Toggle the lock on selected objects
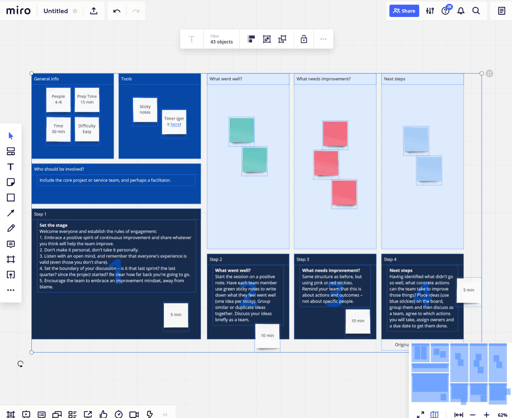The height and width of the screenshot is (418, 512). click(304, 39)
